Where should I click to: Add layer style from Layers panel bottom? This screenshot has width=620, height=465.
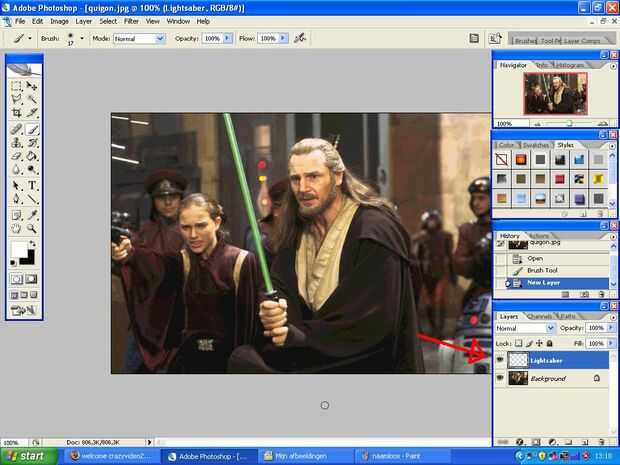pyautogui.click(x=520, y=442)
